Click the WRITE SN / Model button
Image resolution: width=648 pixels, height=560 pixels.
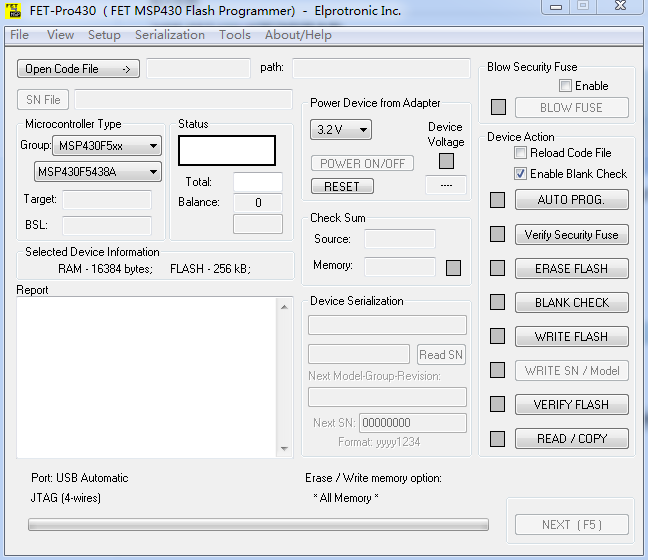click(x=572, y=370)
